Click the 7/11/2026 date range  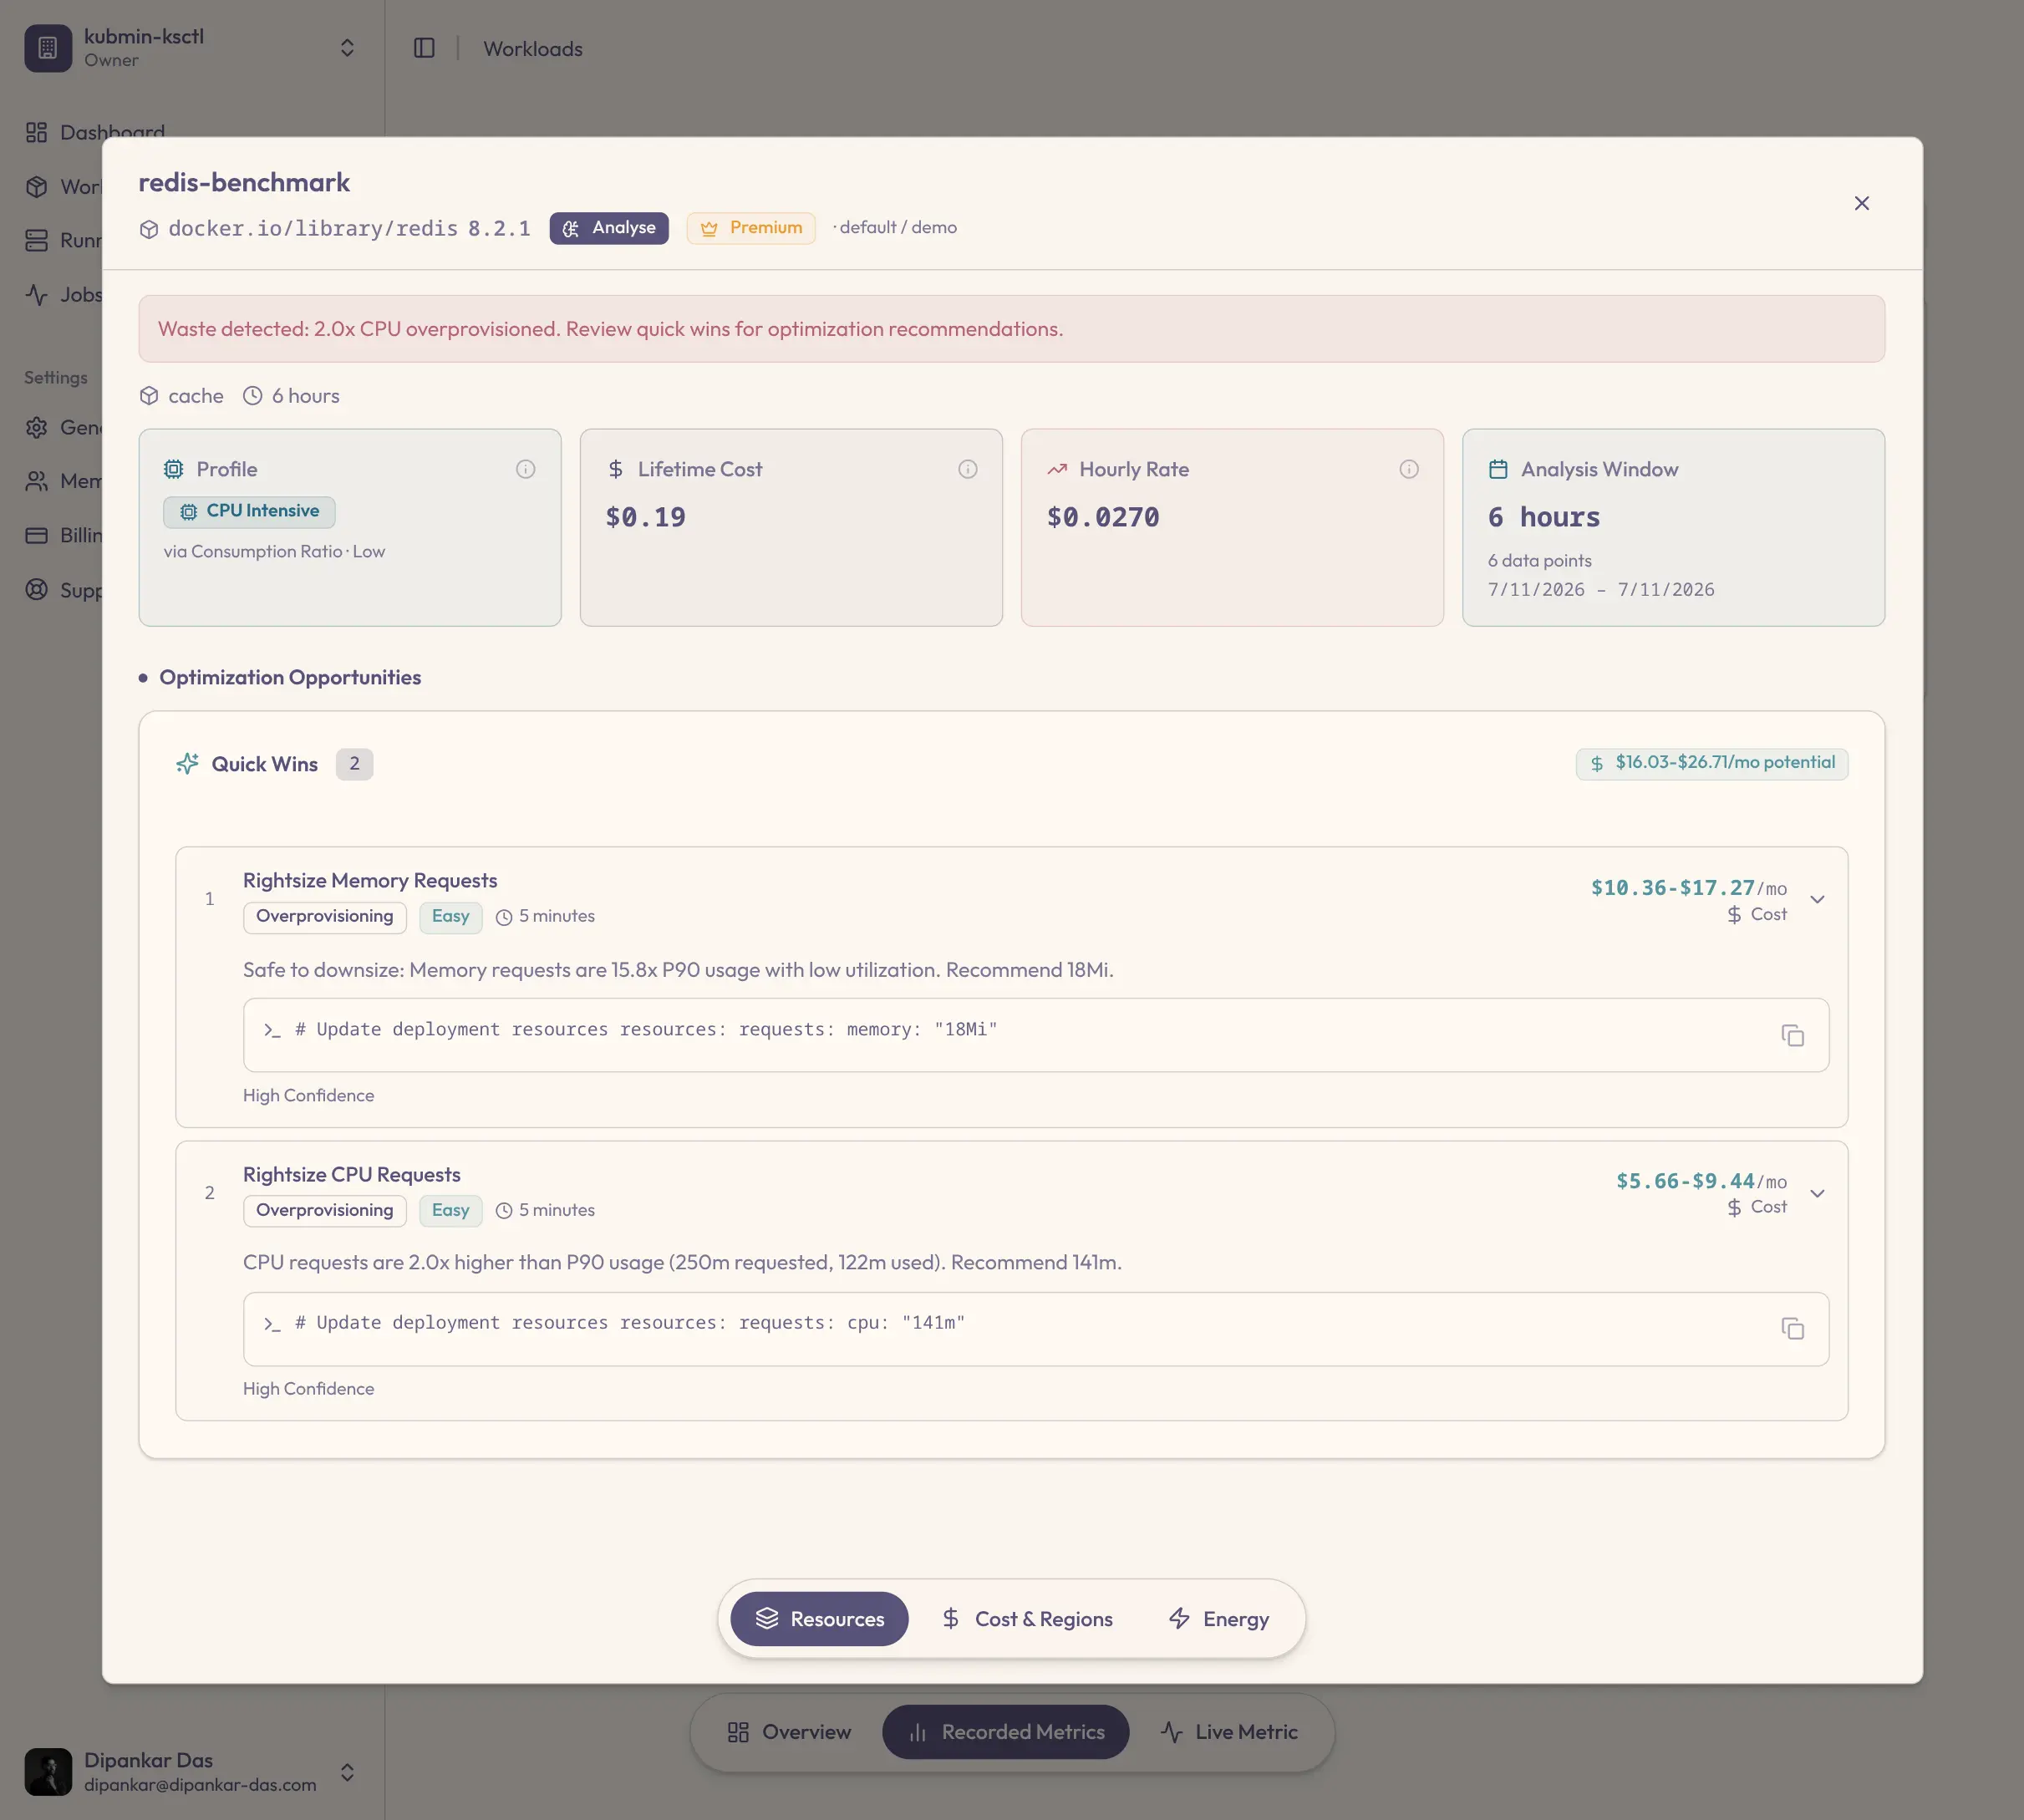pos(1600,590)
